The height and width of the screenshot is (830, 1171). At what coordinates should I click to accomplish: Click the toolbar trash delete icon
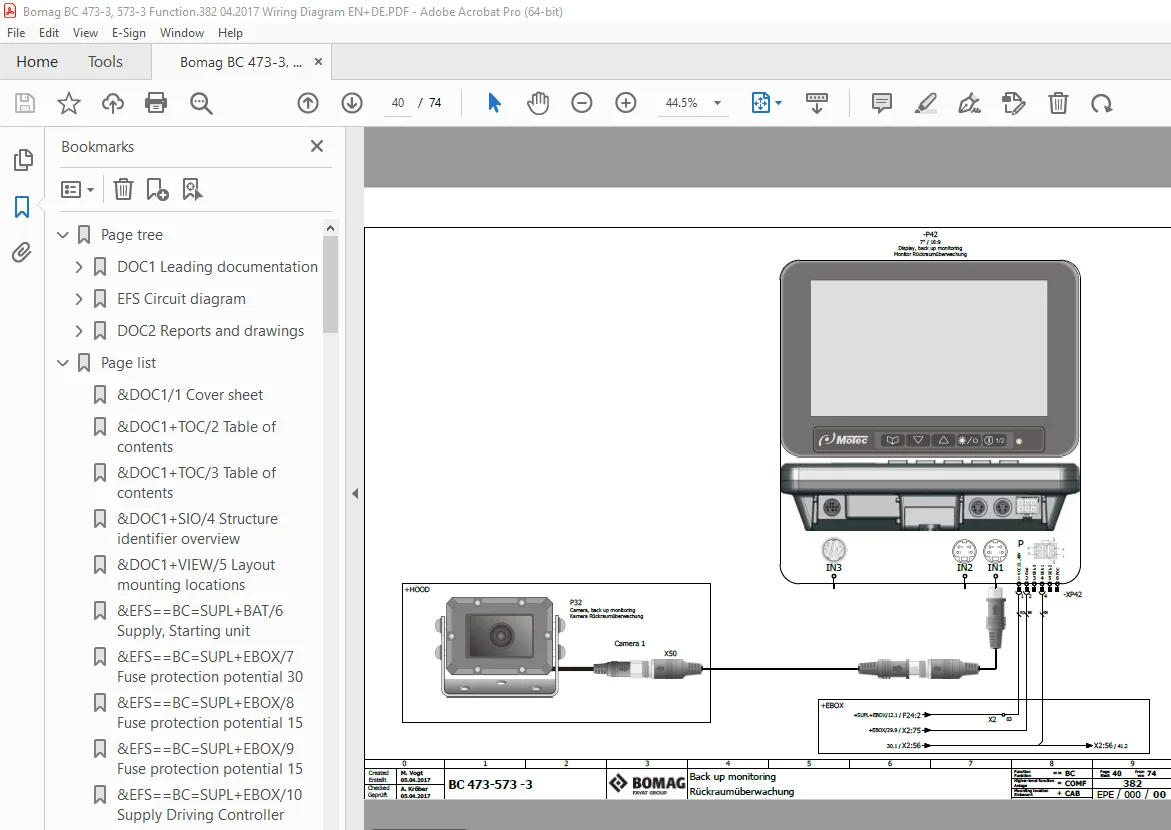[x=1058, y=103]
